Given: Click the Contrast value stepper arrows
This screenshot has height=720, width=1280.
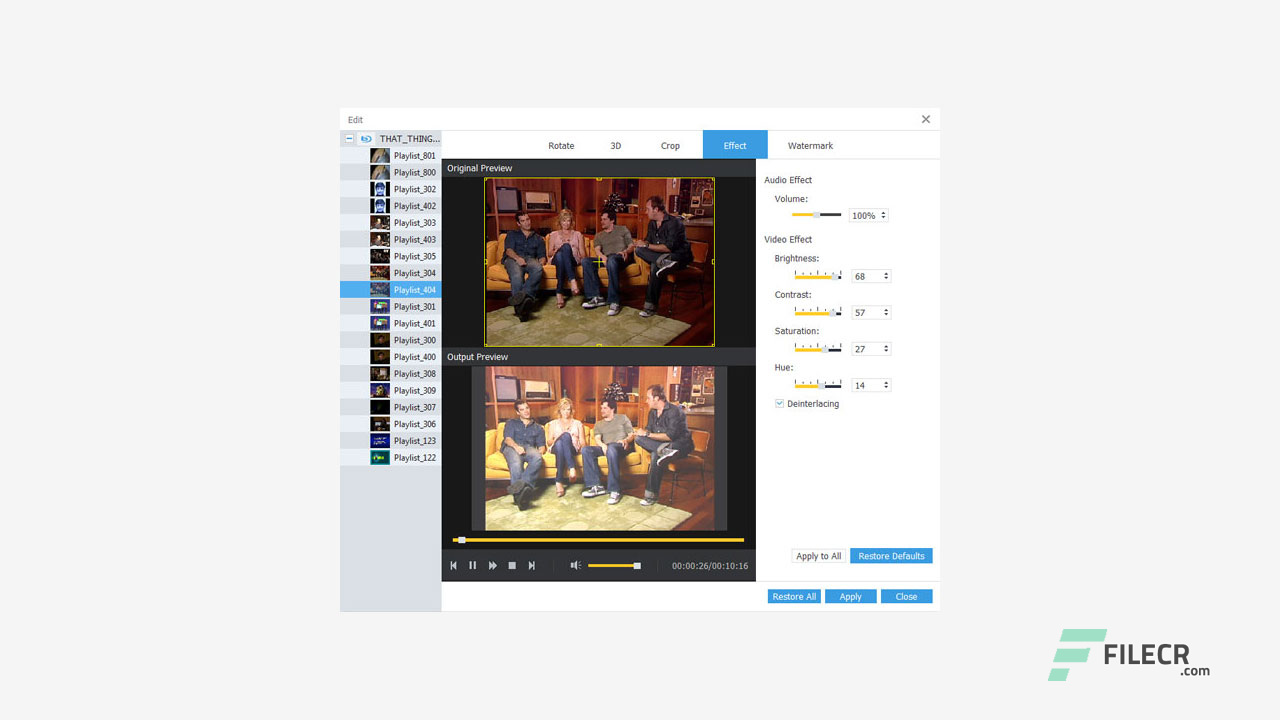Looking at the screenshot, I should coord(886,313).
